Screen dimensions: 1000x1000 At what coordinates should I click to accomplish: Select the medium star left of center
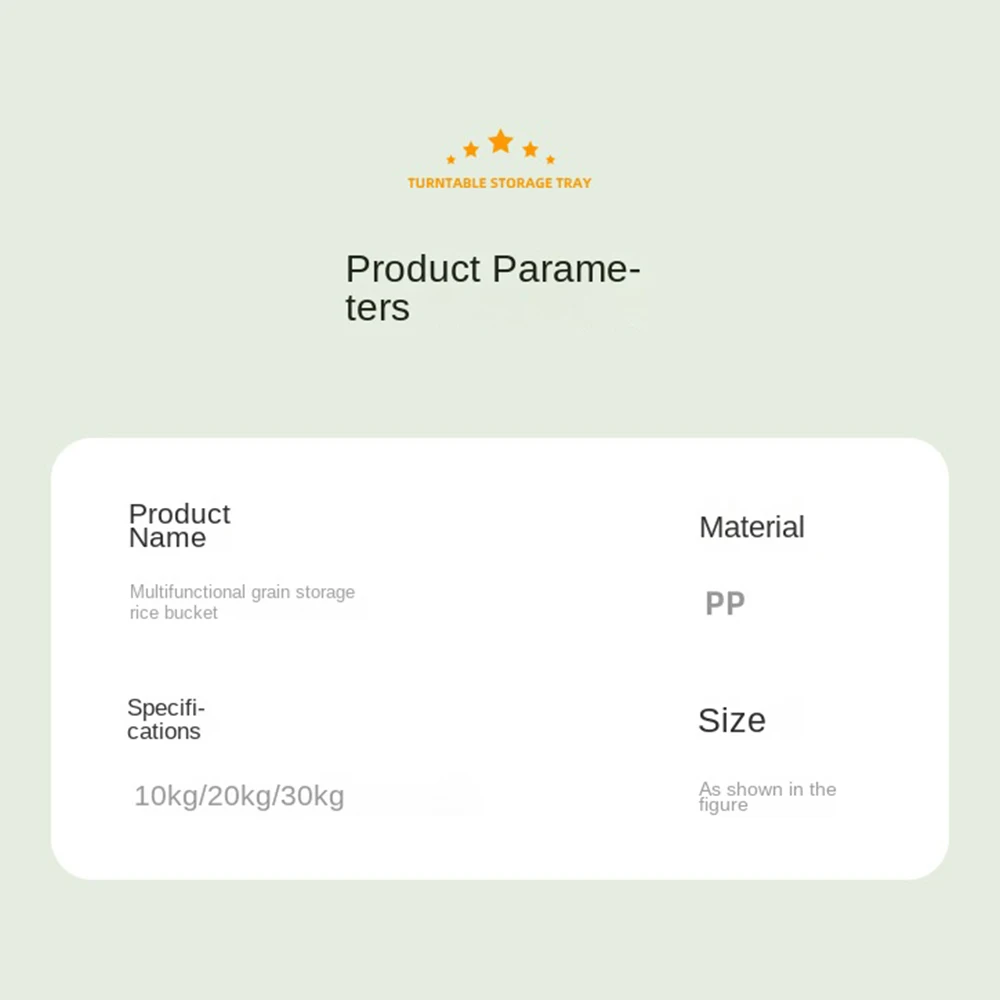(x=471, y=149)
